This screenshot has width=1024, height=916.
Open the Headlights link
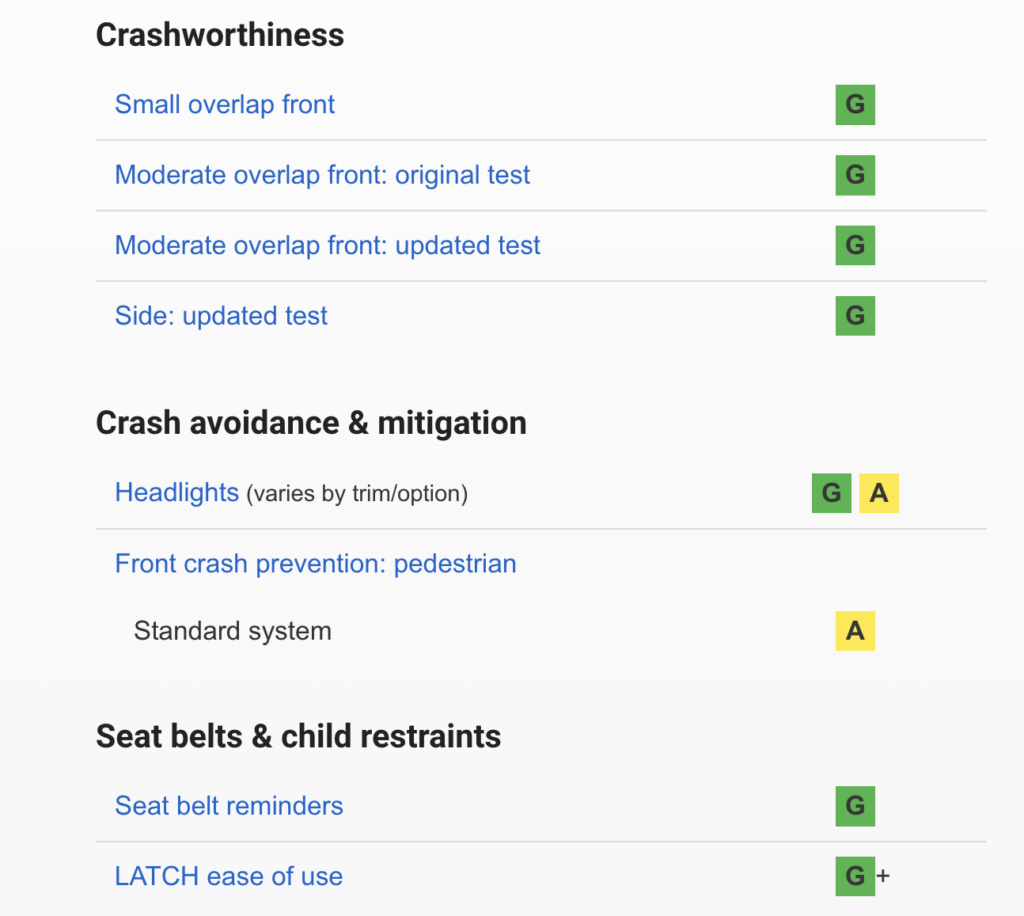(177, 493)
